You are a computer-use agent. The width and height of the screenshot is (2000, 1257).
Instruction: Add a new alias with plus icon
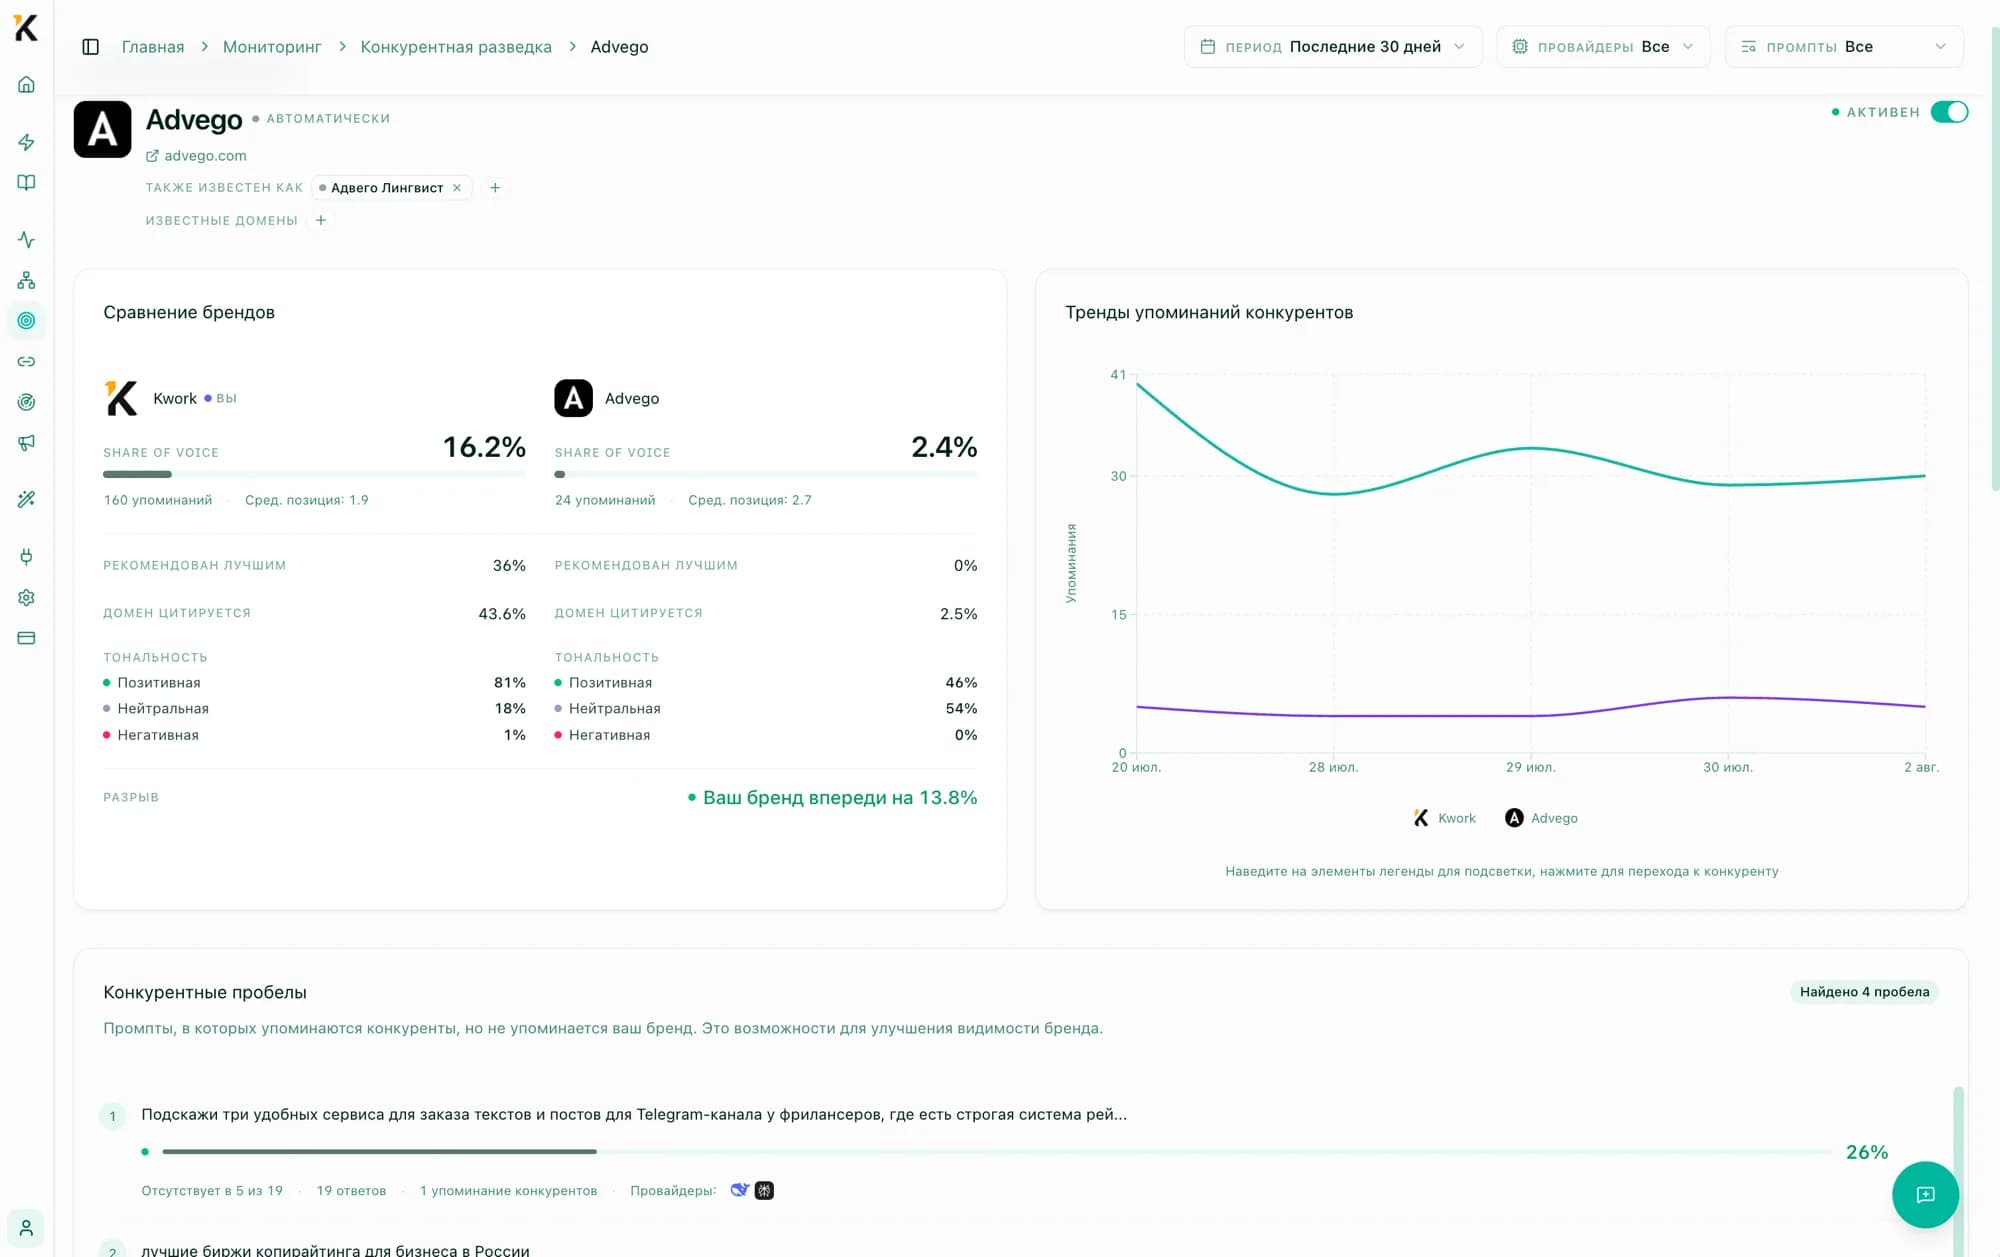(x=495, y=188)
